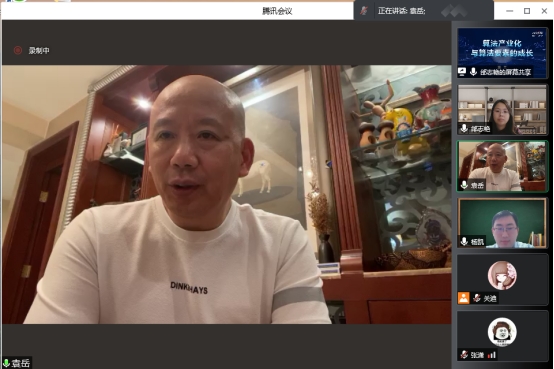The height and width of the screenshot is (369, 554).
Task: Select 杨凯's green-background video thumbnail
Action: click(x=502, y=223)
